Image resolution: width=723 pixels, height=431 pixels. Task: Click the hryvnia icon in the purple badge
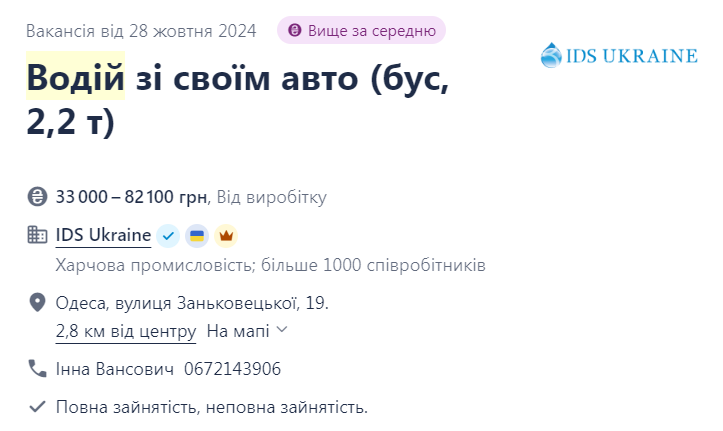295,31
